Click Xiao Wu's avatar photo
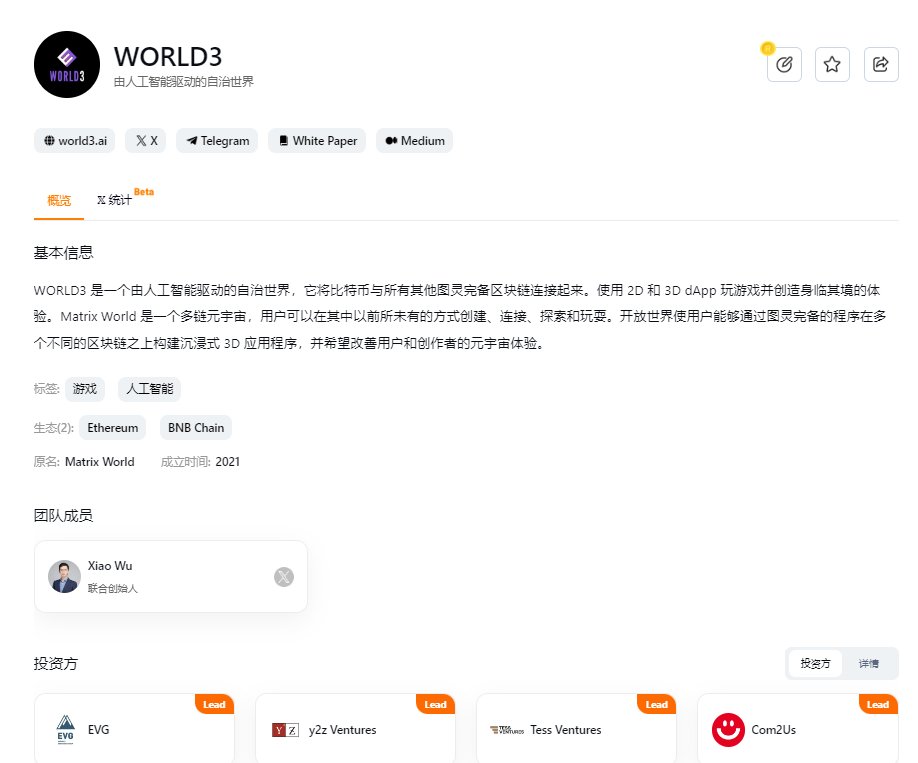The image size is (918, 763). pyautogui.click(x=64, y=577)
